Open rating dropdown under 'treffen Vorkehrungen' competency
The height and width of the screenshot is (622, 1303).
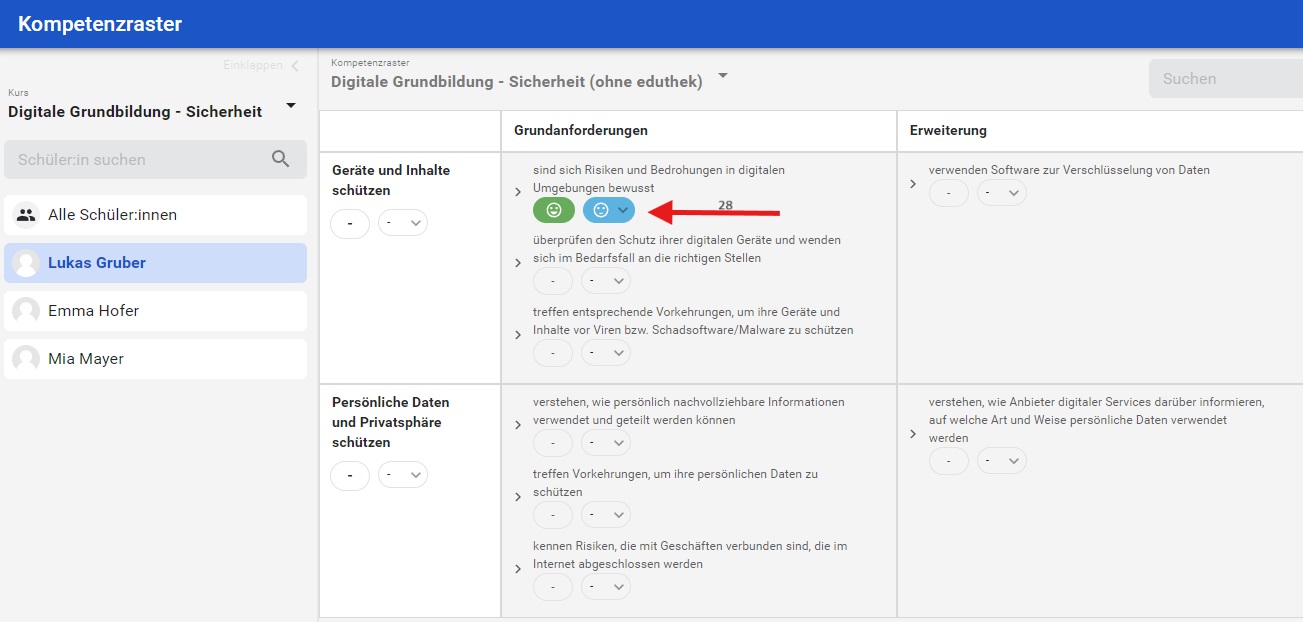point(606,515)
